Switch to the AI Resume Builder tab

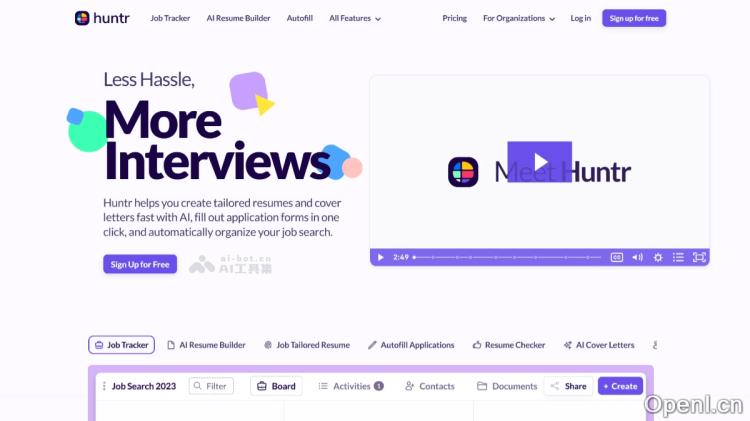pos(206,345)
